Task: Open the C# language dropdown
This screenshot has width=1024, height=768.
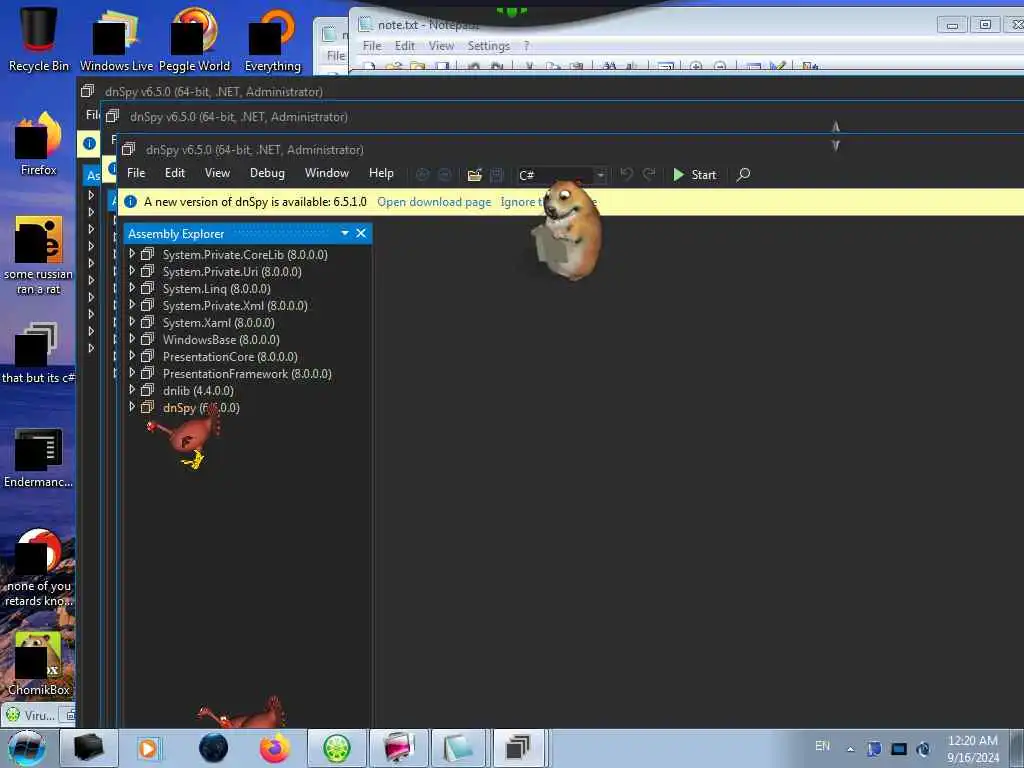Action: [562, 175]
